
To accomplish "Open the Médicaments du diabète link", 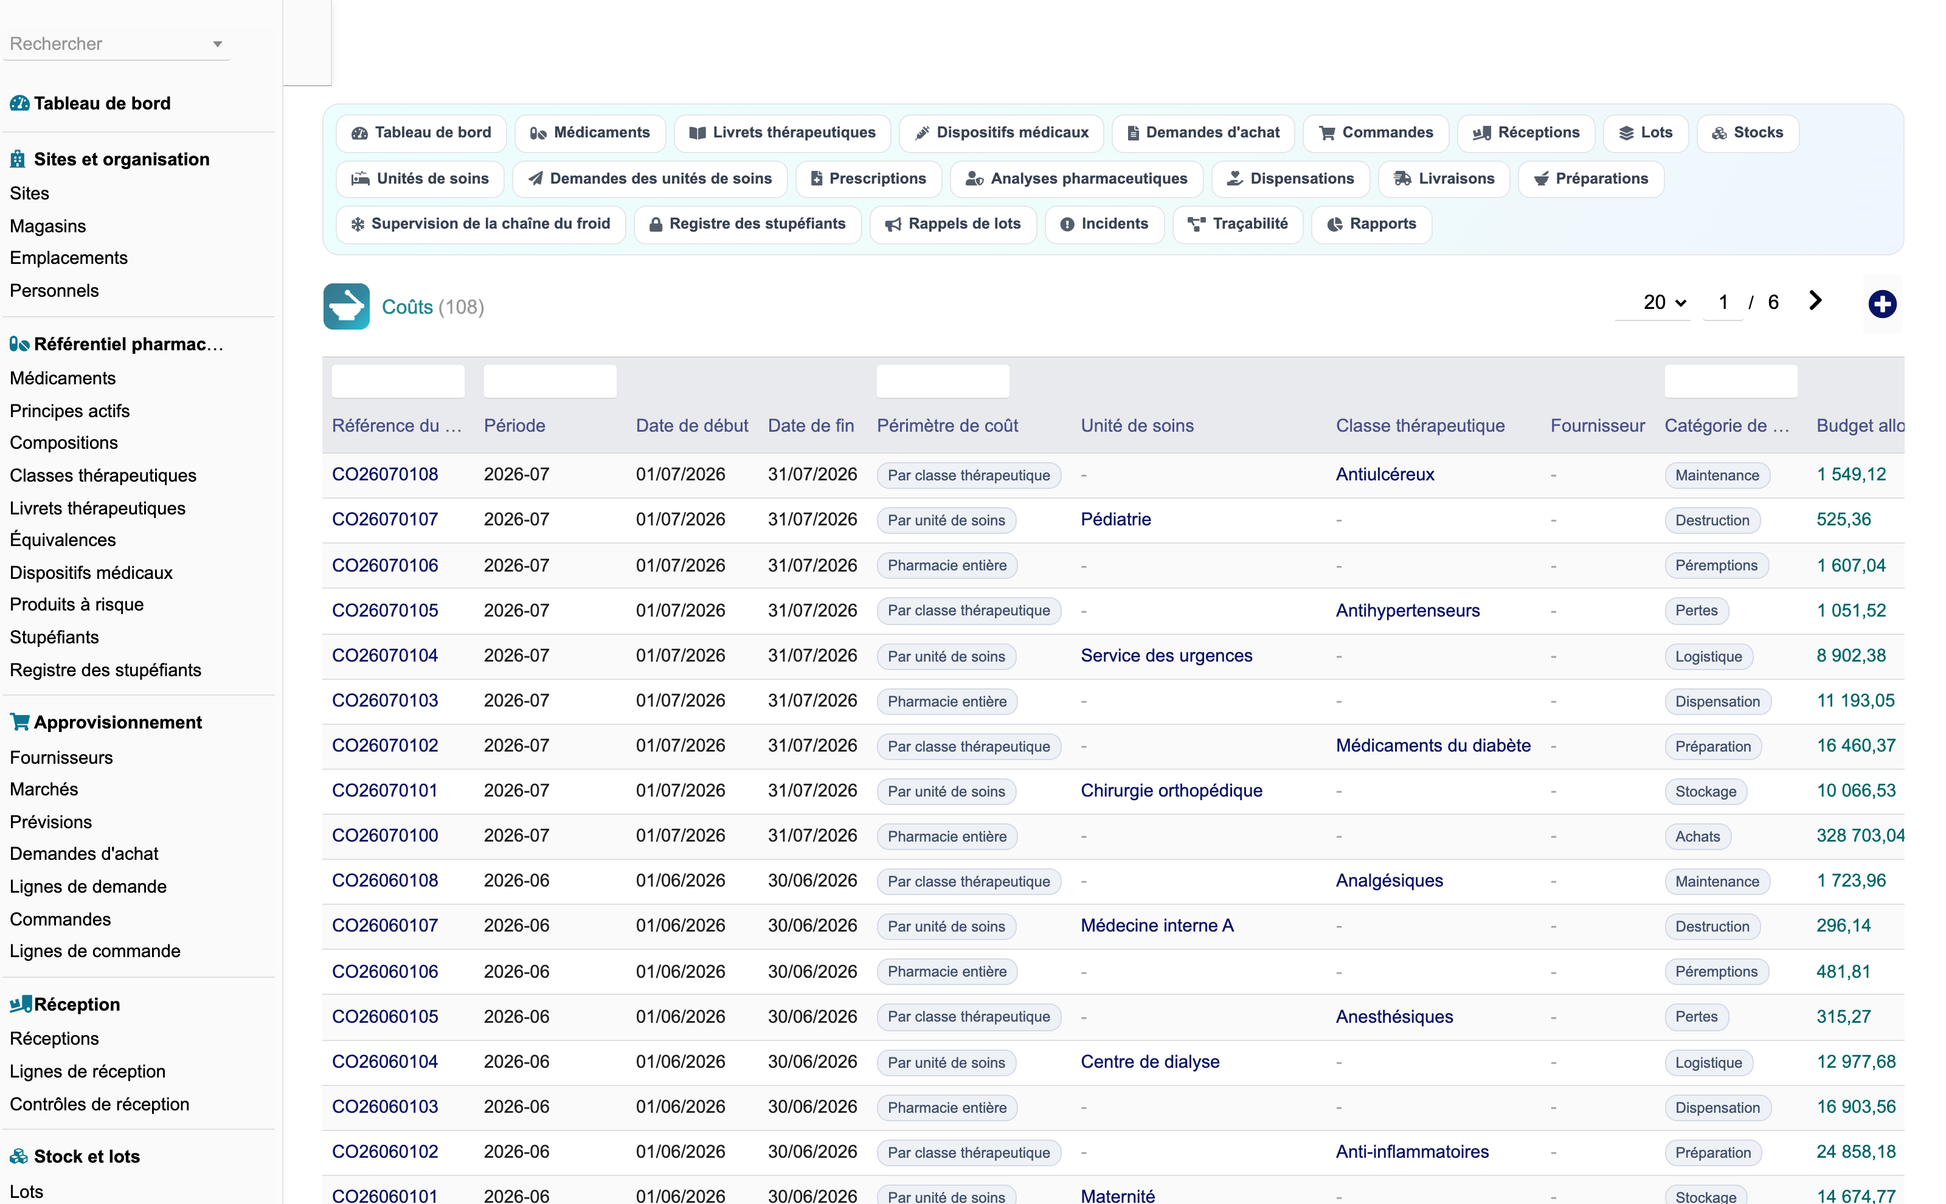I will [x=1433, y=746].
